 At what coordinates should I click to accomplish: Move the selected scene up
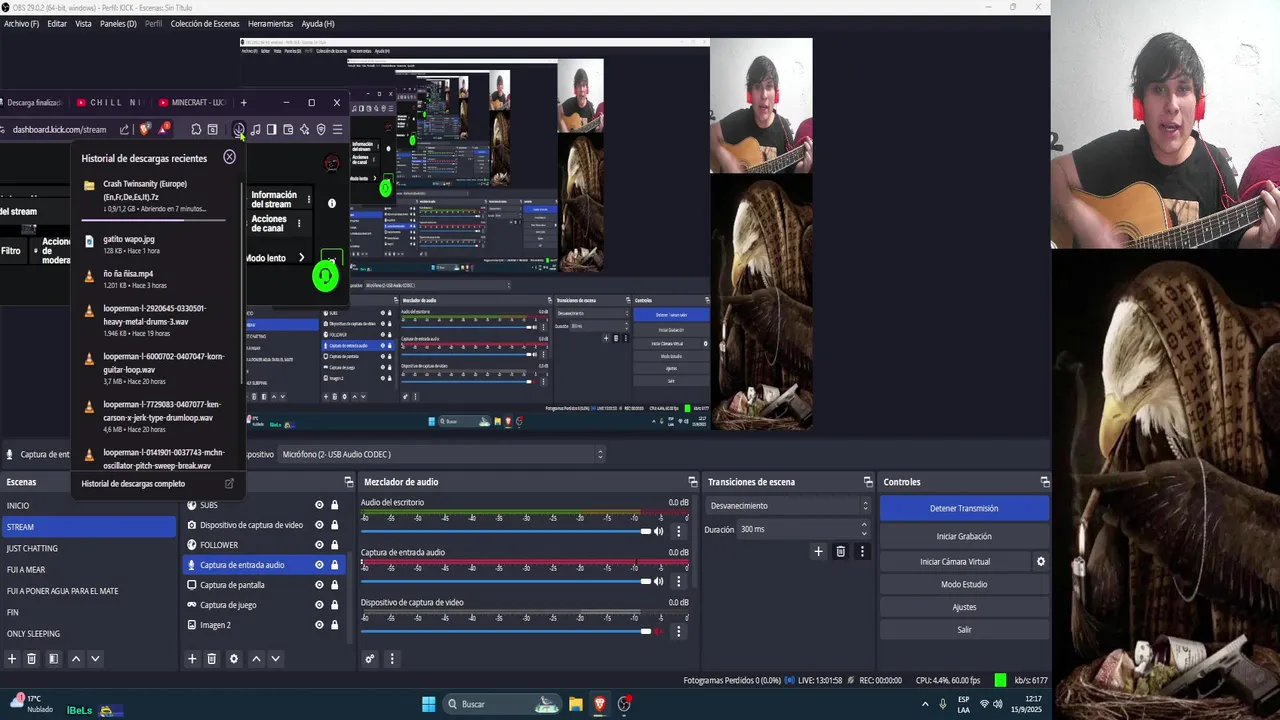tap(75, 659)
